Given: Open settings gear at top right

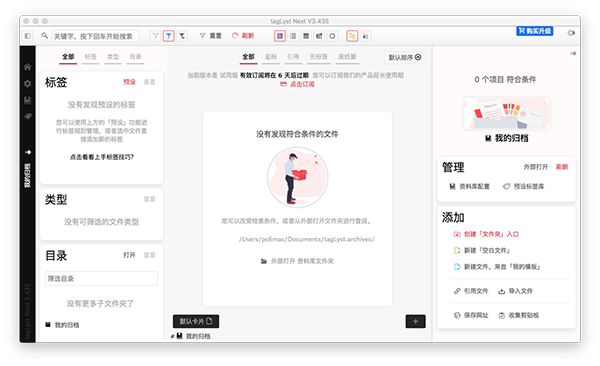Looking at the screenshot, I should (x=571, y=33).
